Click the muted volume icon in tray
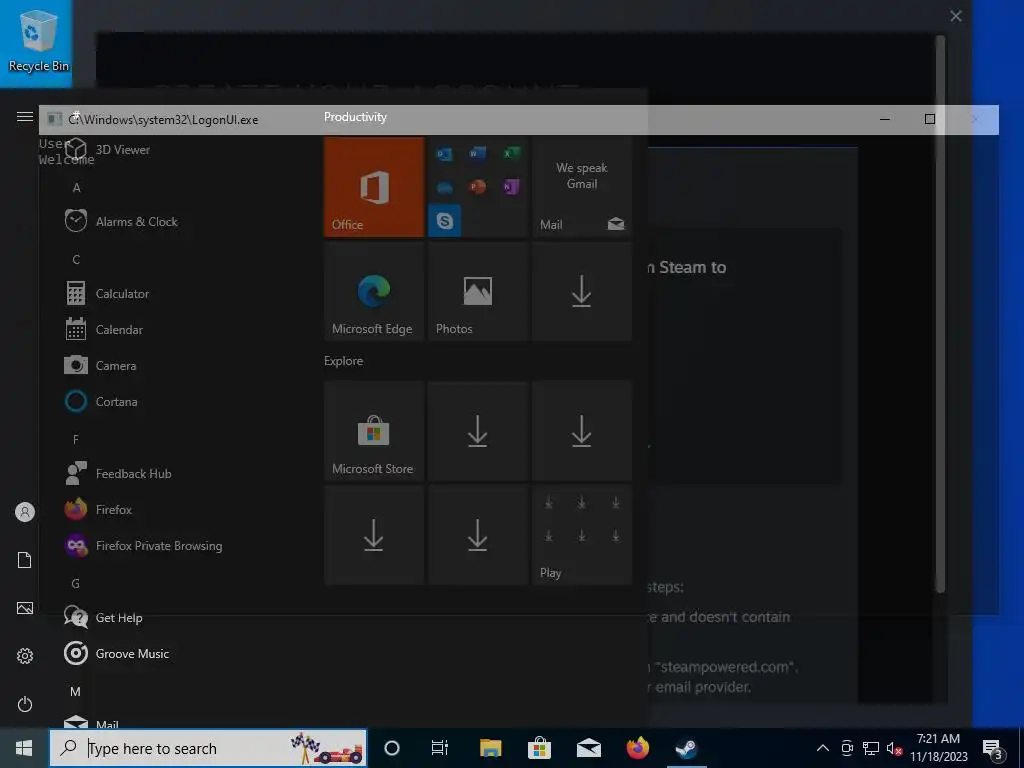Screen dimensions: 1024x768 (894, 748)
